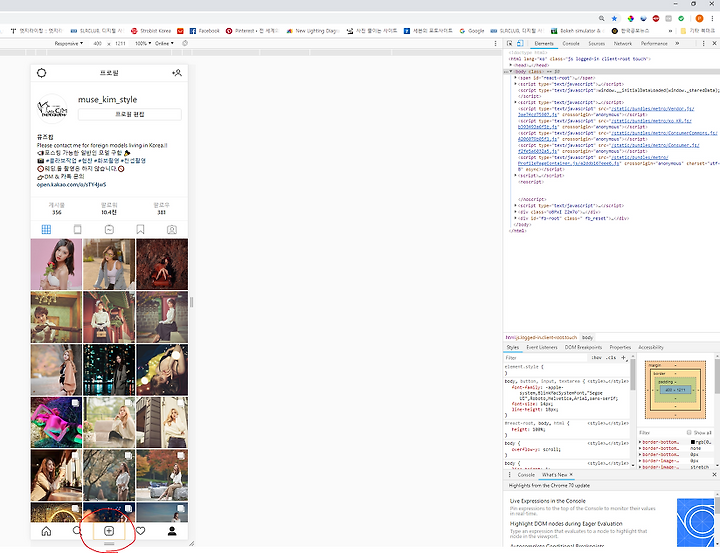Click the profile edit button
The image size is (720, 553).
click(x=130, y=114)
